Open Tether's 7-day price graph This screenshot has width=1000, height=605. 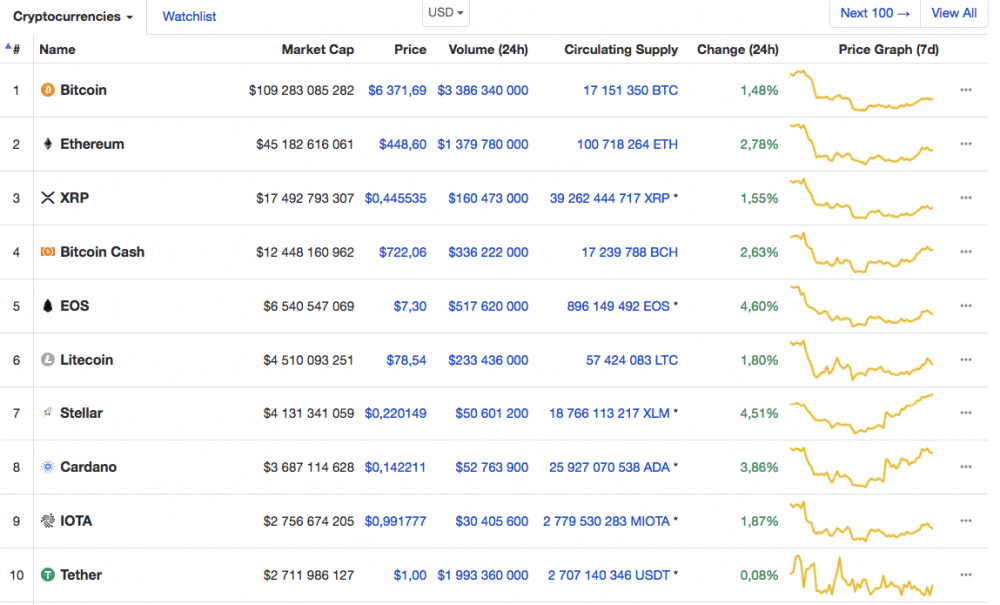862,575
